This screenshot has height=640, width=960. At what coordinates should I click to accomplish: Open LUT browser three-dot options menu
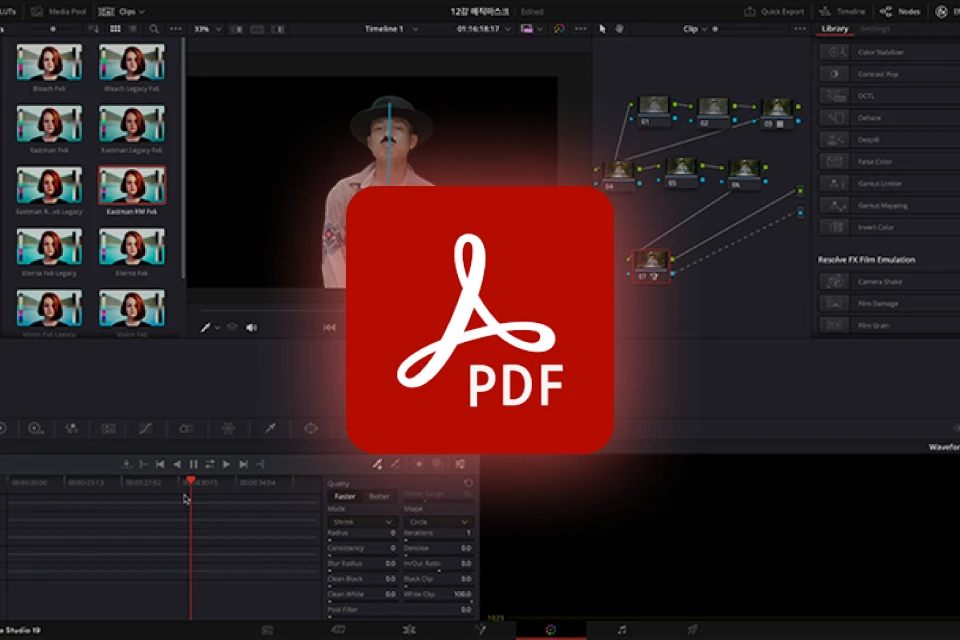[176, 29]
